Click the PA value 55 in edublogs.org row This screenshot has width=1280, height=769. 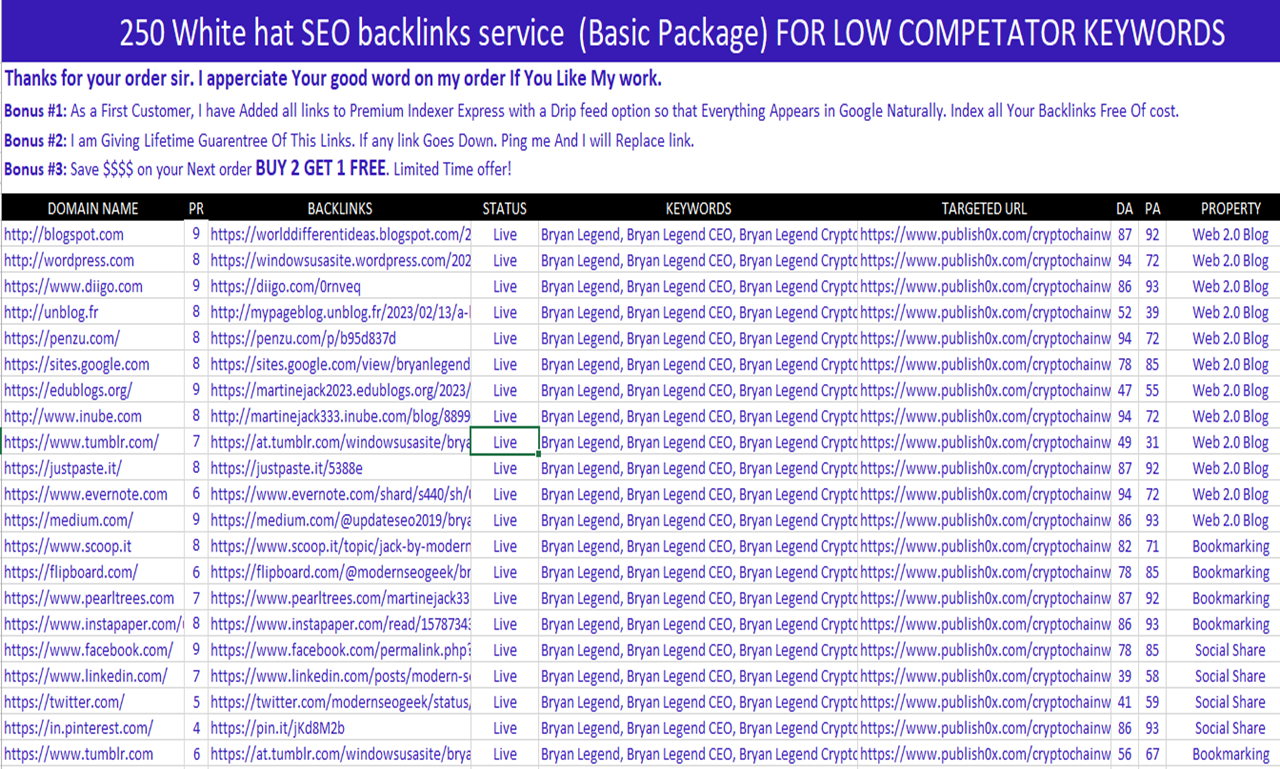1153,390
